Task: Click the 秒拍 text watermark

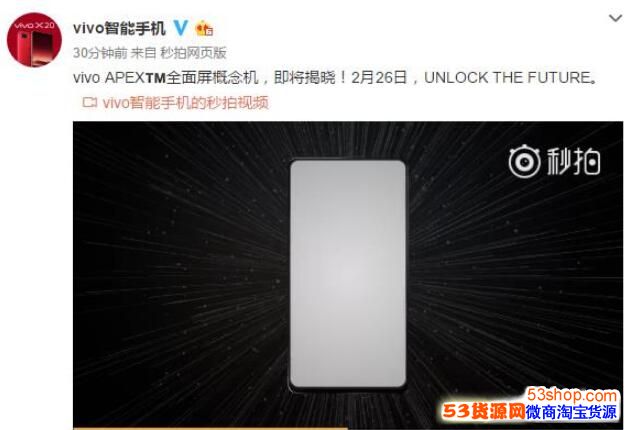Action: click(x=573, y=161)
